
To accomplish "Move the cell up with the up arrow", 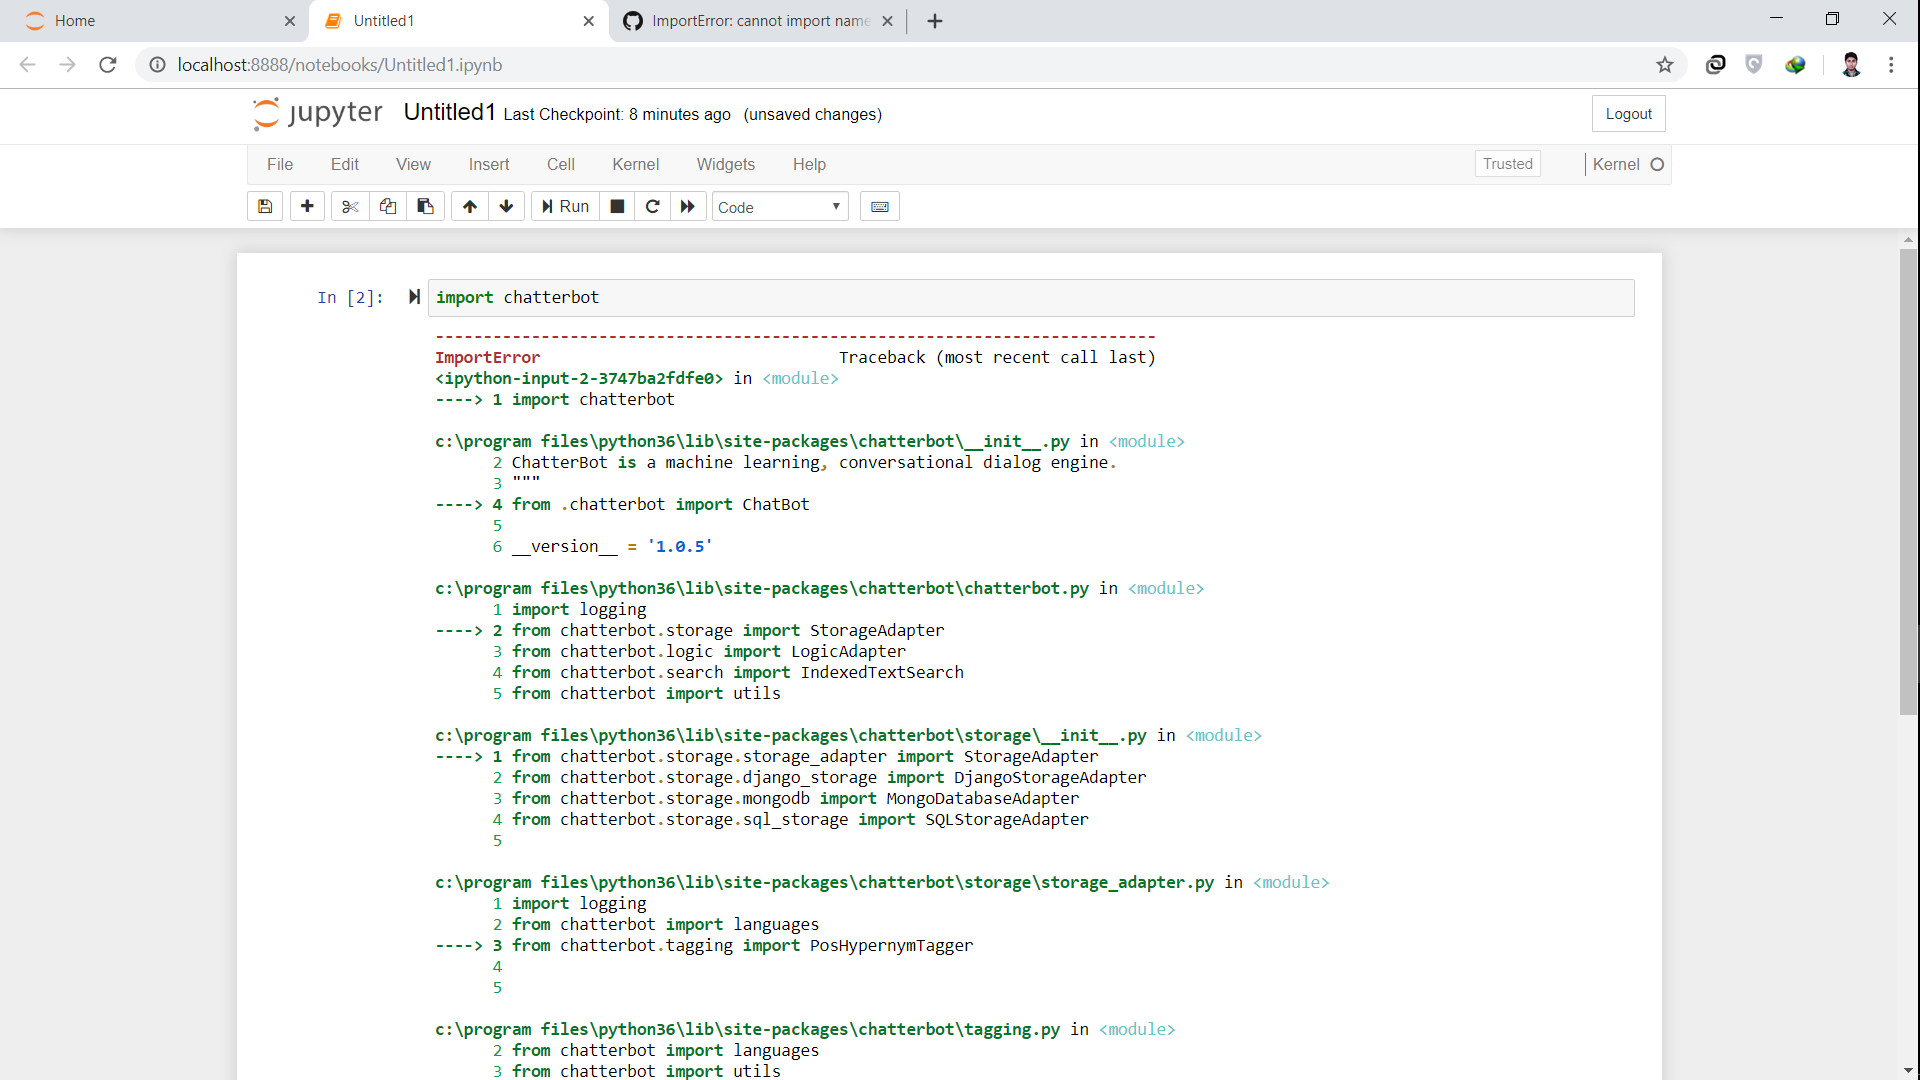I will pyautogui.click(x=468, y=206).
